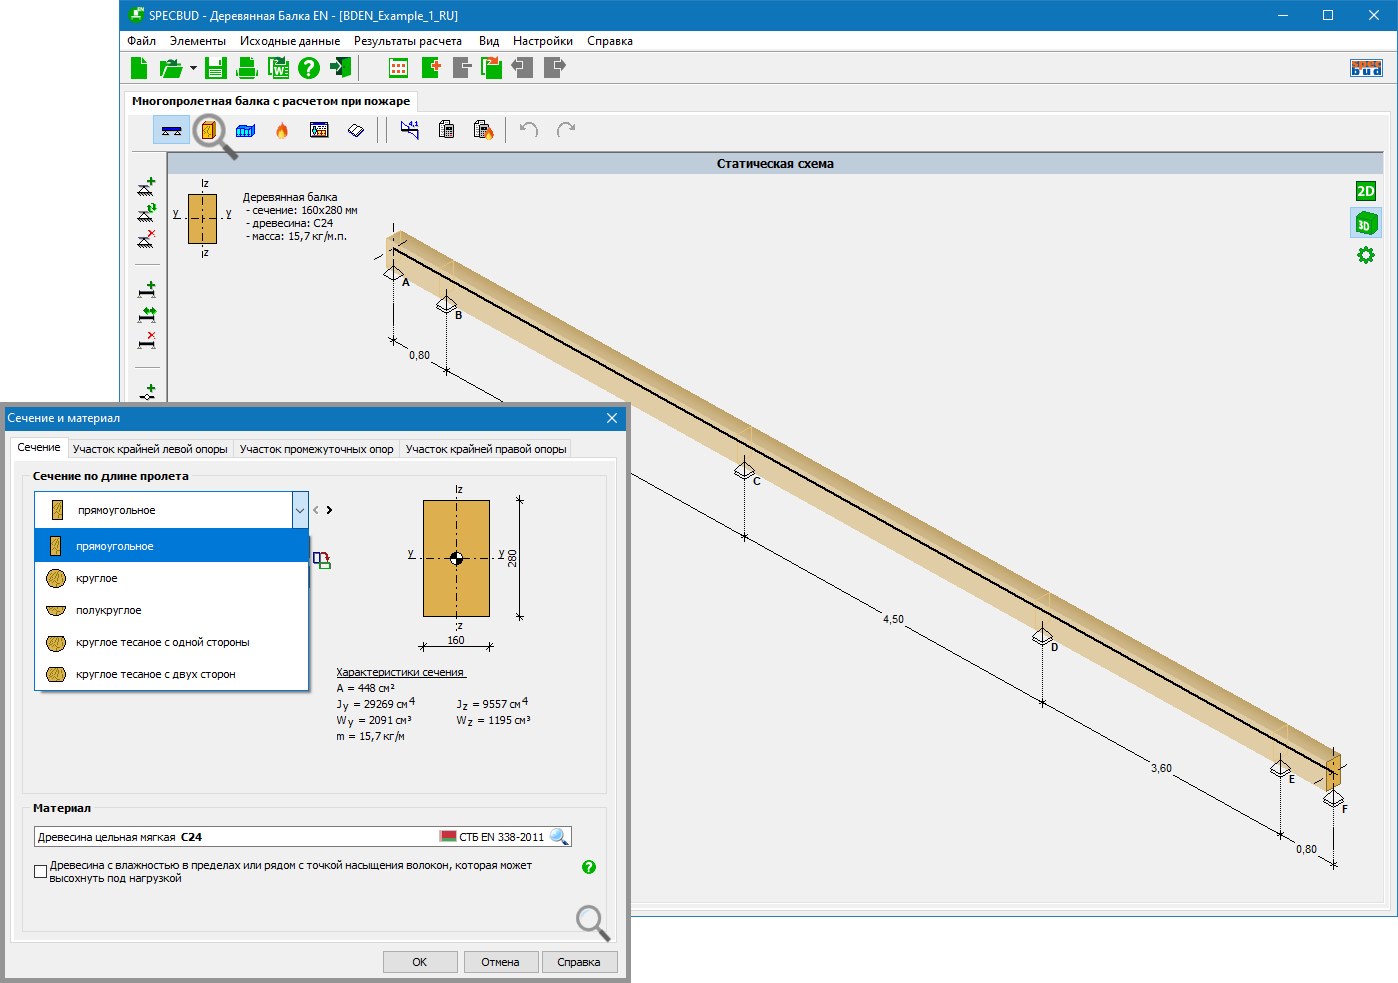Collapse the section shape combo box arrow
The image size is (1398, 983).
point(299,510)
